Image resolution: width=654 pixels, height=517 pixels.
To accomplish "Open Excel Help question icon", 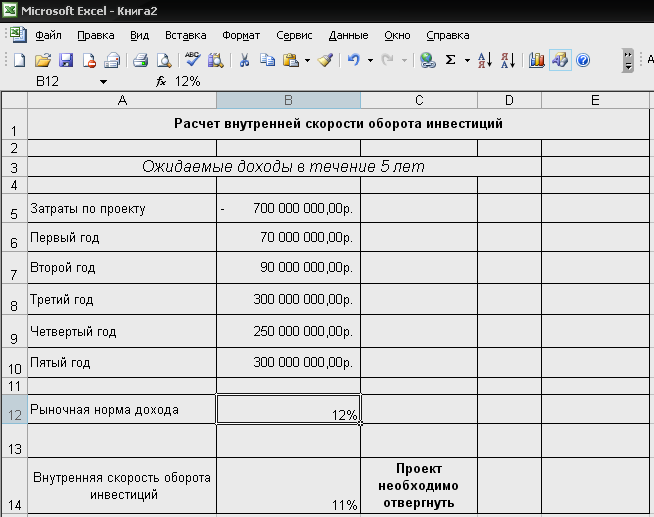I will (x=583, y=60).
